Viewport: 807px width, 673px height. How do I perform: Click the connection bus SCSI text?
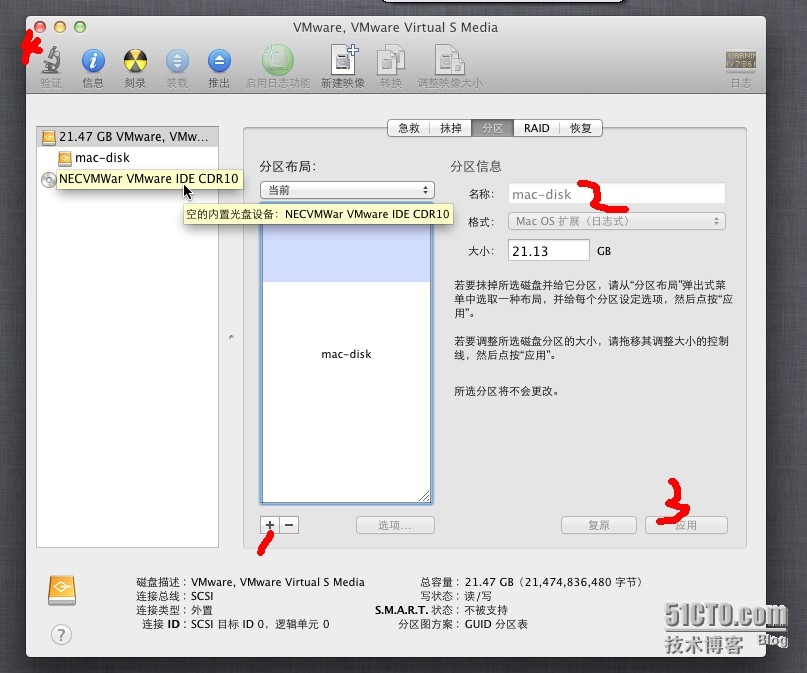(x=202, y=596)
